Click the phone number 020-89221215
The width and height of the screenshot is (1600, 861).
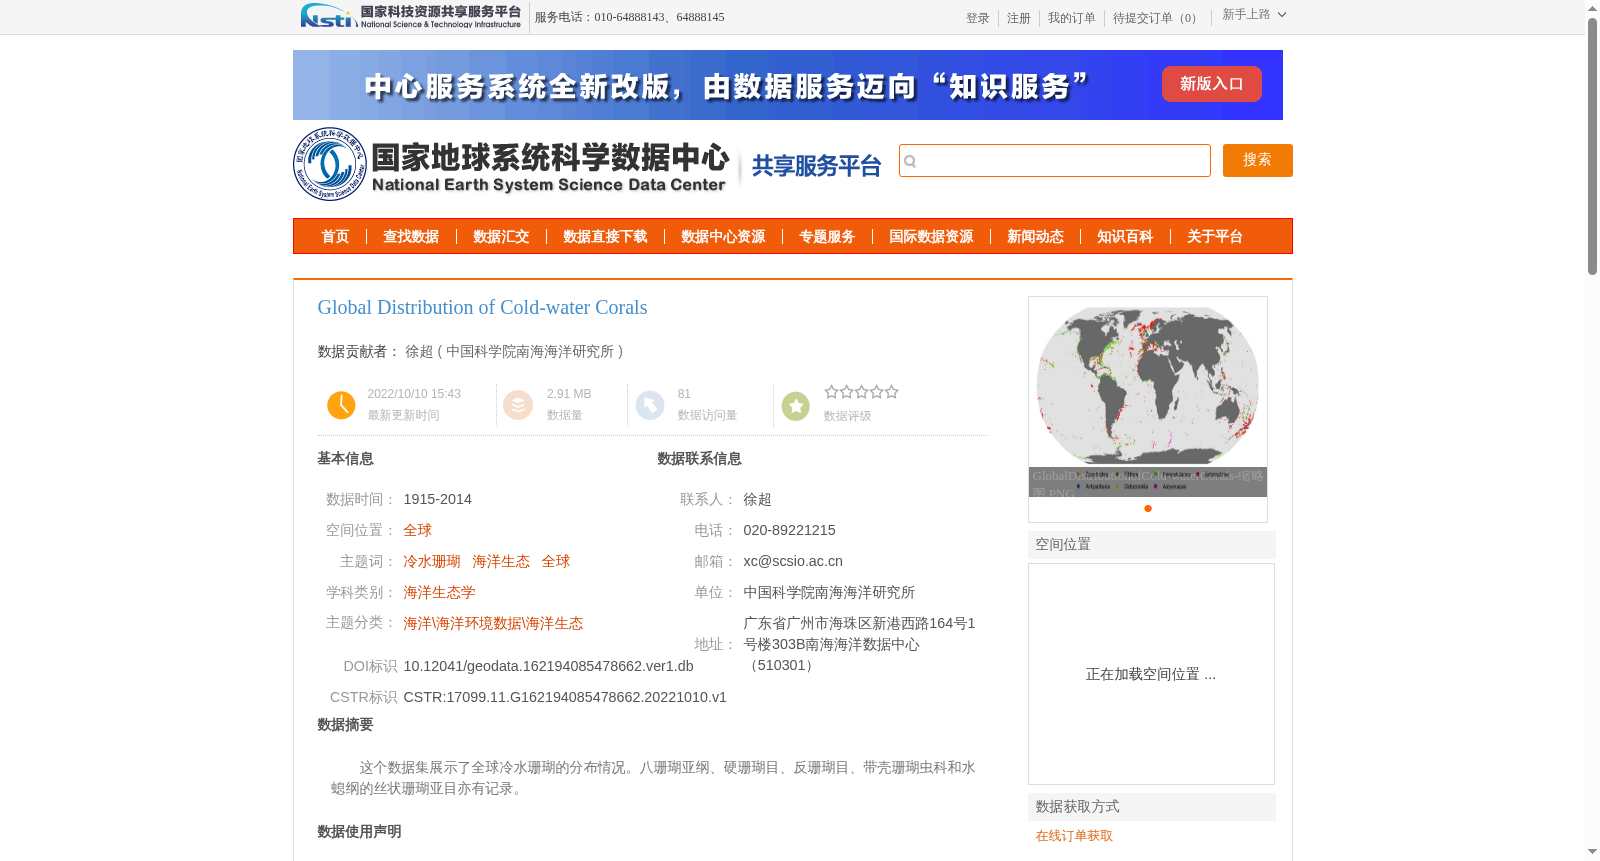click(789, 530)
